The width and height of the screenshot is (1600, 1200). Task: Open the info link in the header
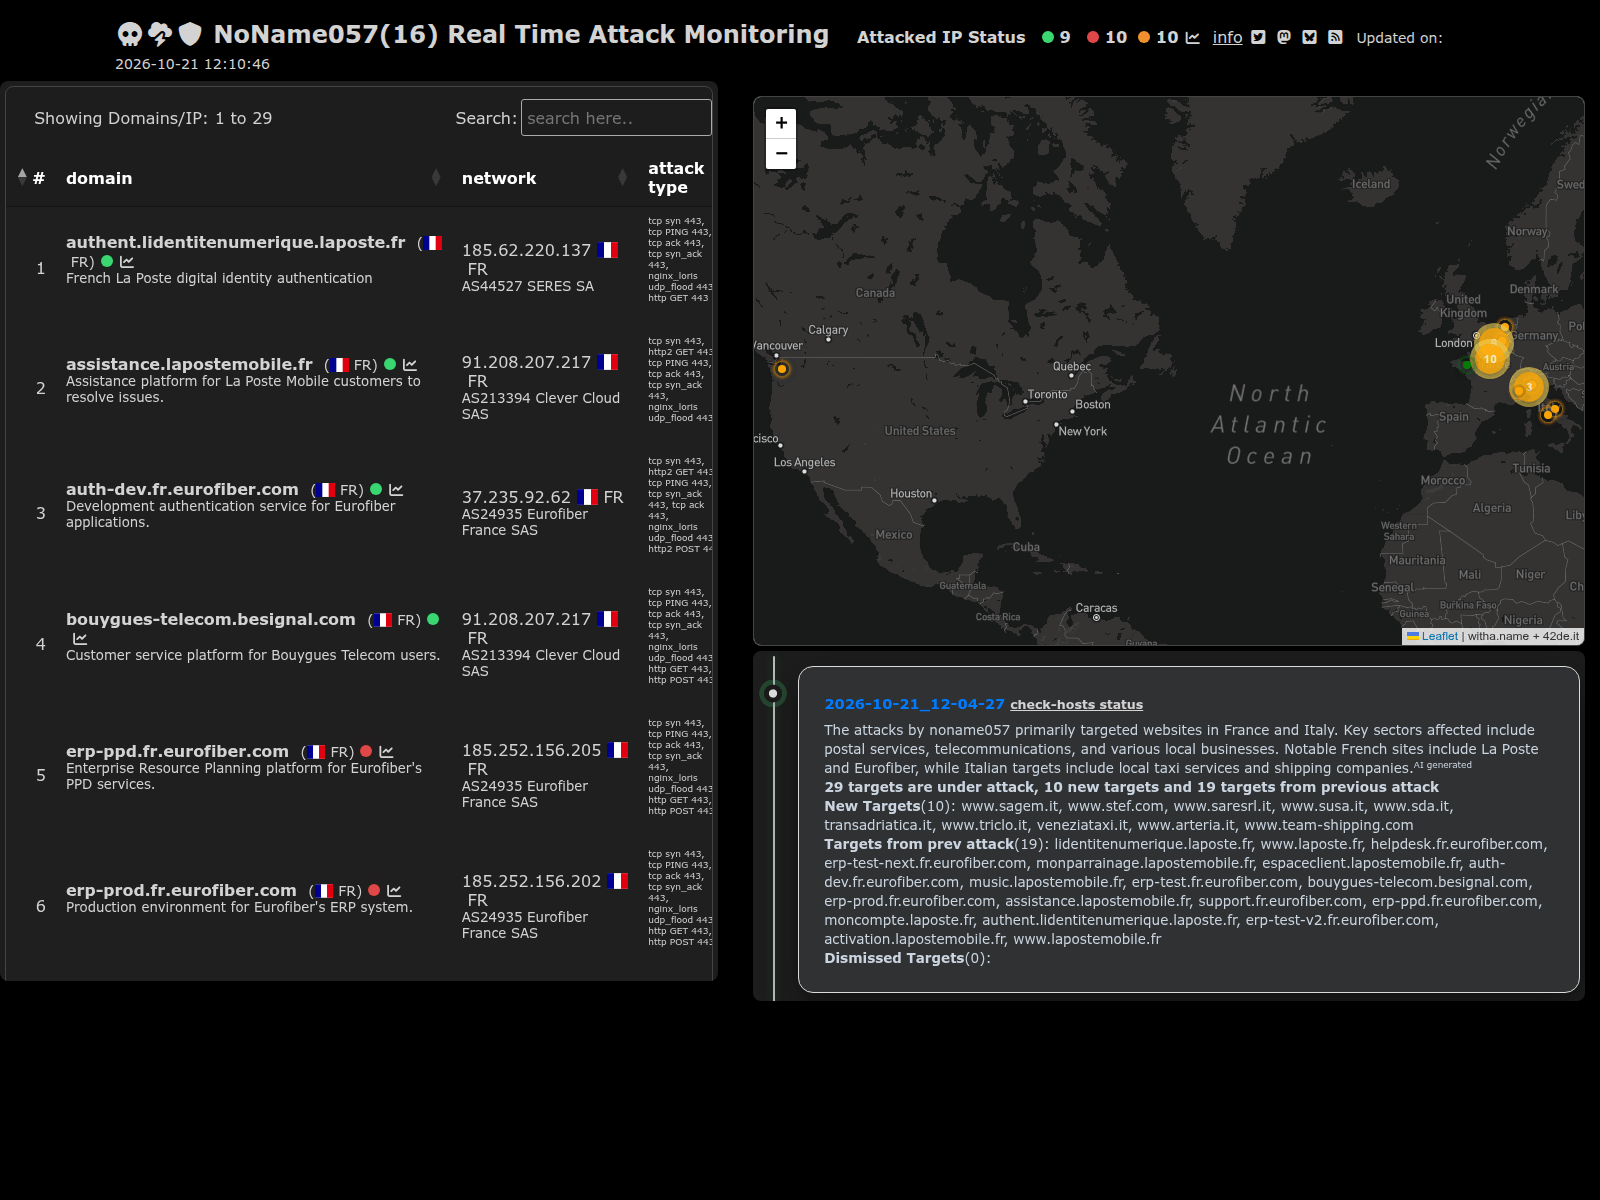pos(1227,37)
